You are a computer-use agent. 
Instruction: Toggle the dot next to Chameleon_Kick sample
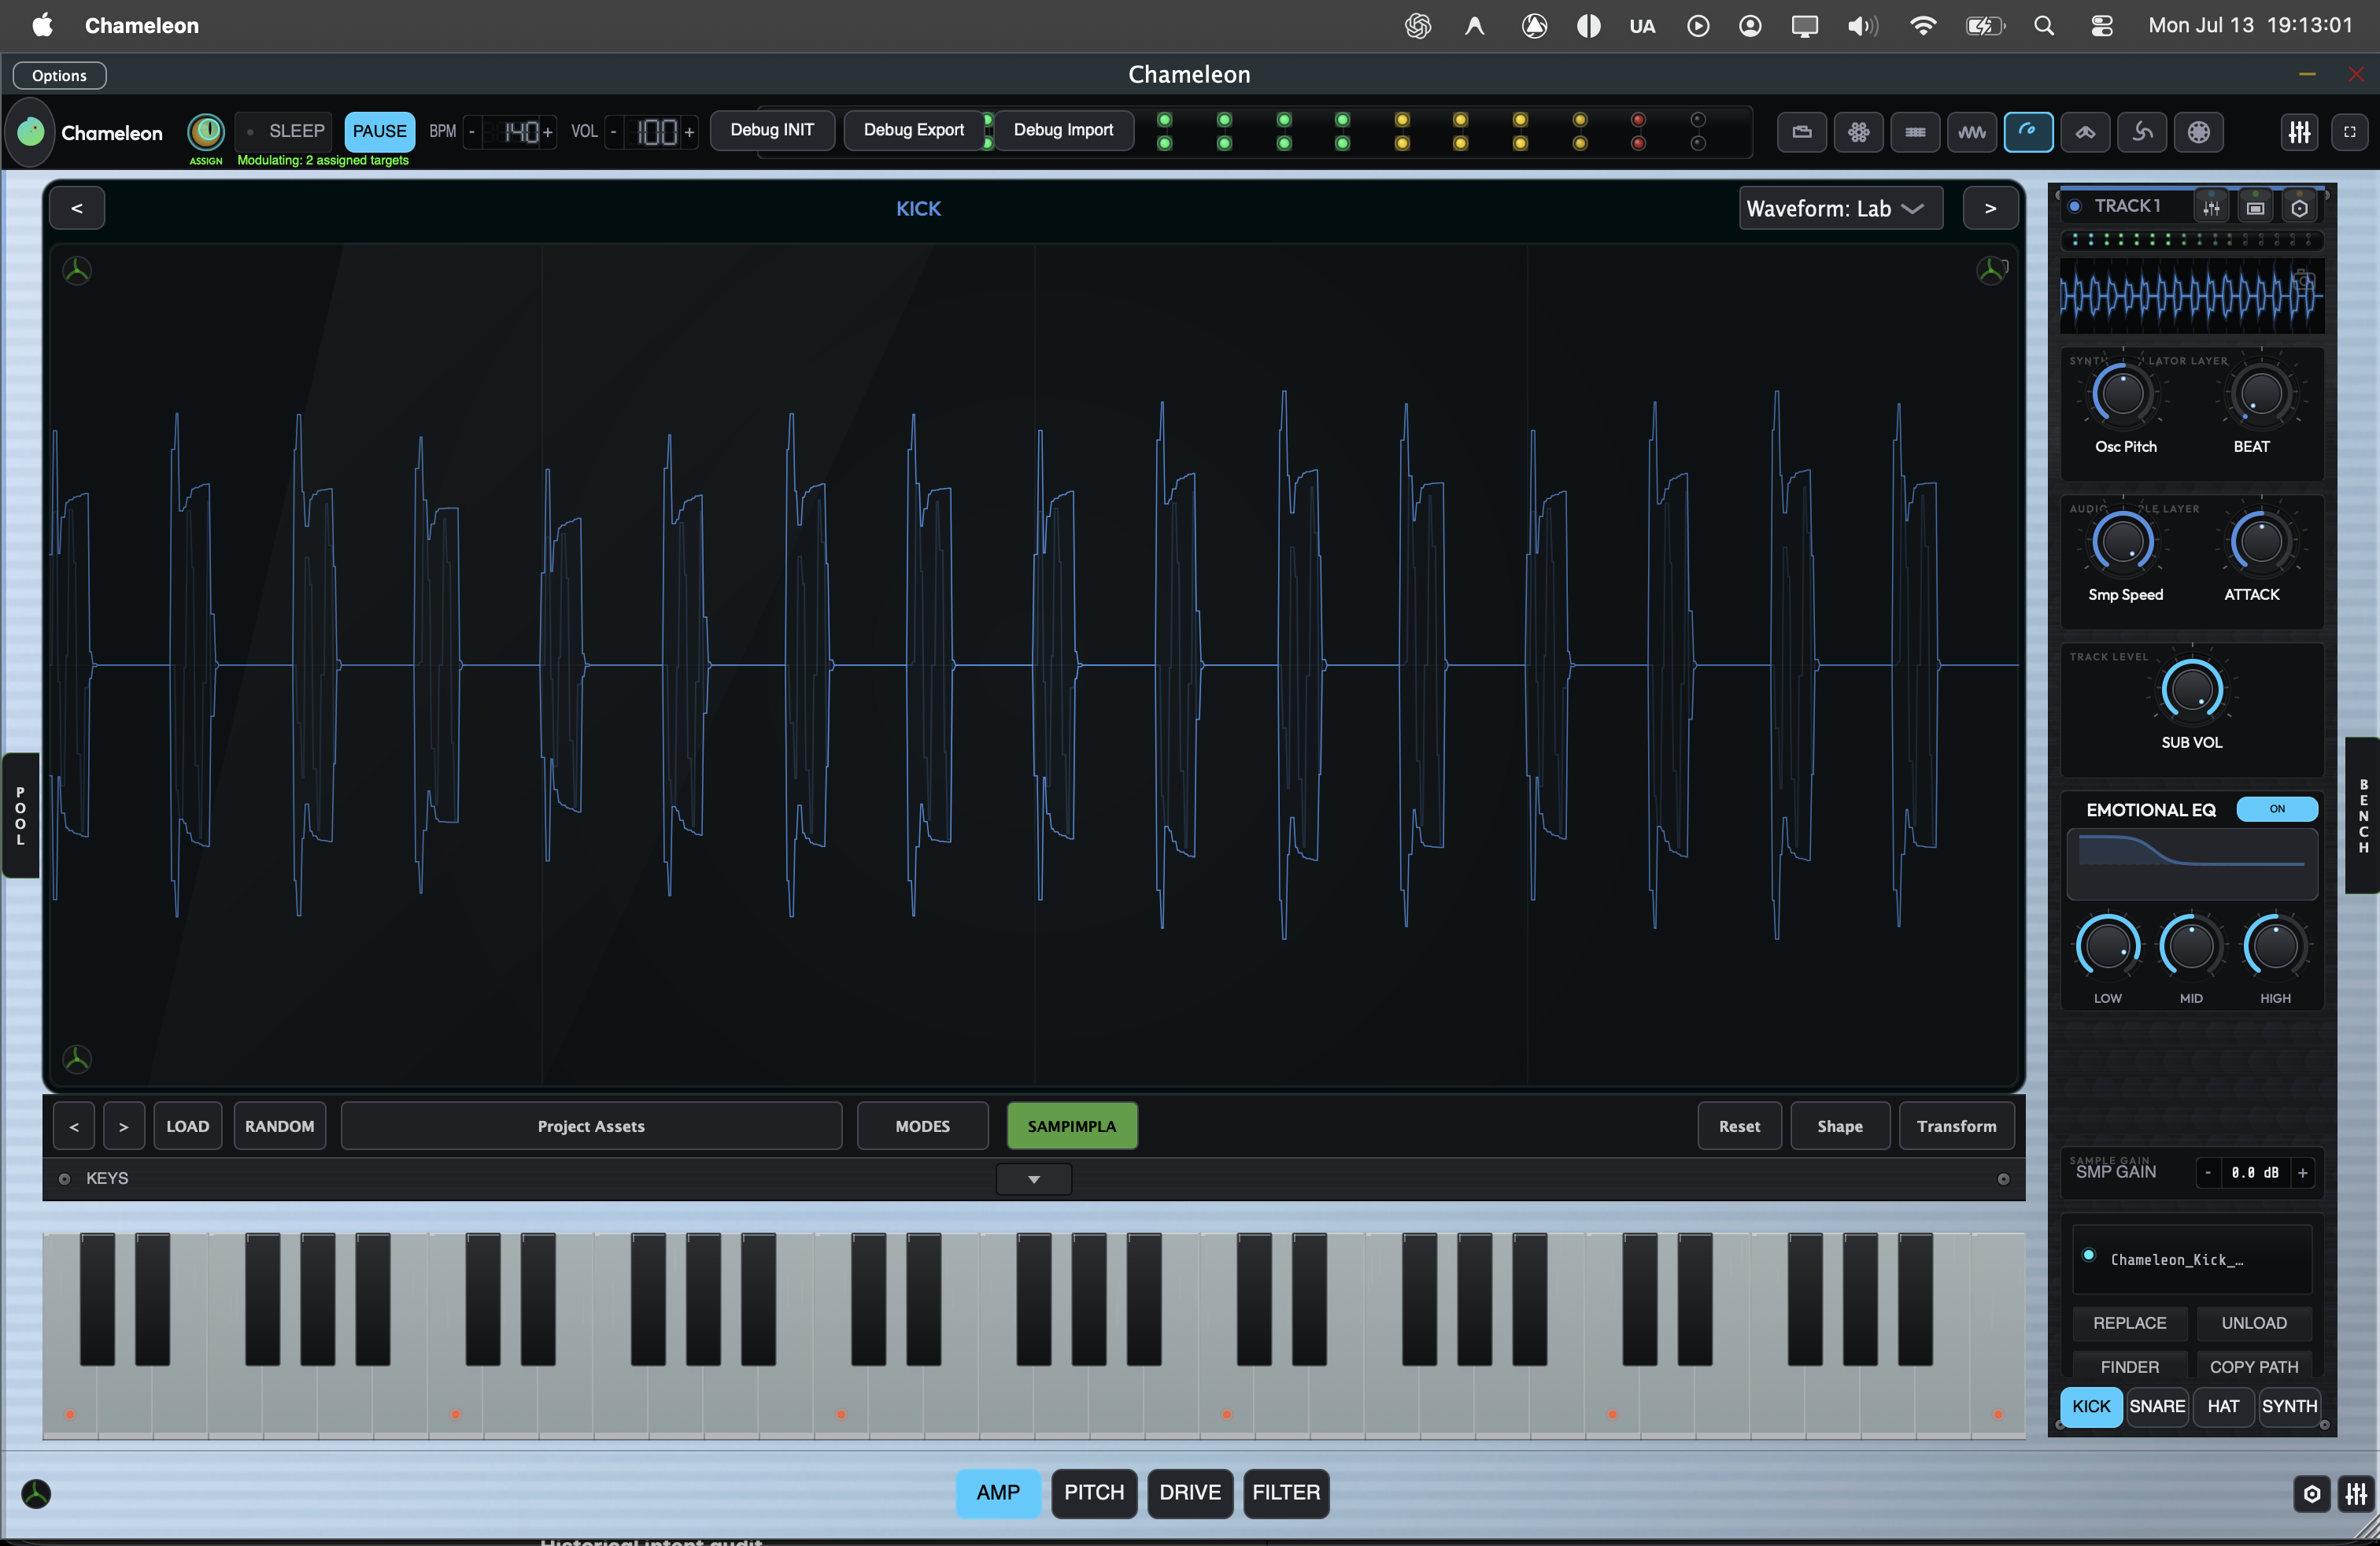[x=2089, y=1256]
